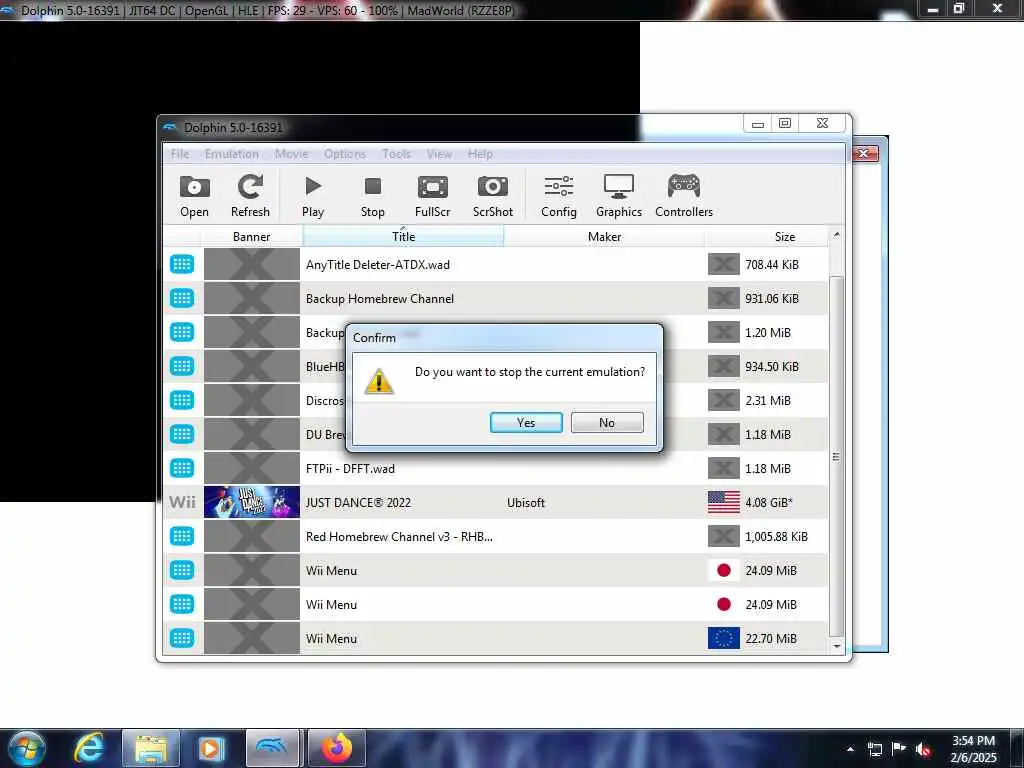Image resolution: width=1024 pixels, height=768 pixels.
Task: Click the USA flag for Just Dance
Action: click(724, 502)
